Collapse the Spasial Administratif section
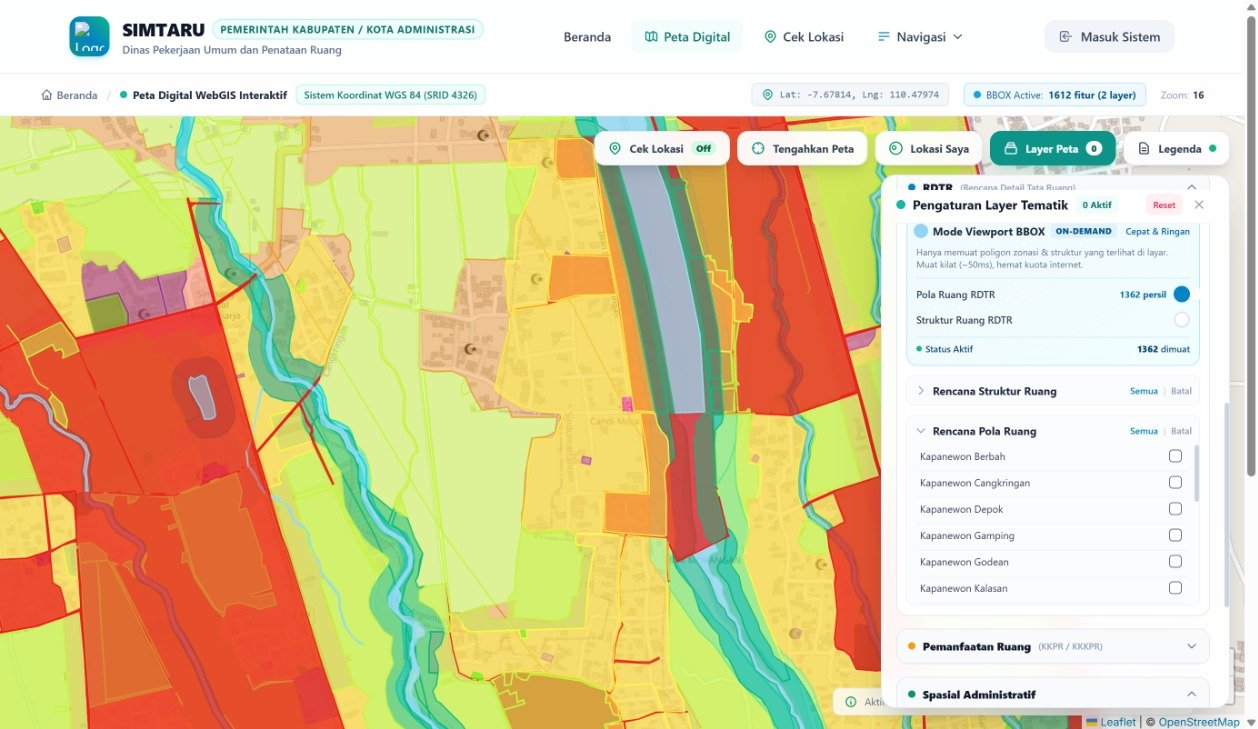 click(x=1191, y=694)
